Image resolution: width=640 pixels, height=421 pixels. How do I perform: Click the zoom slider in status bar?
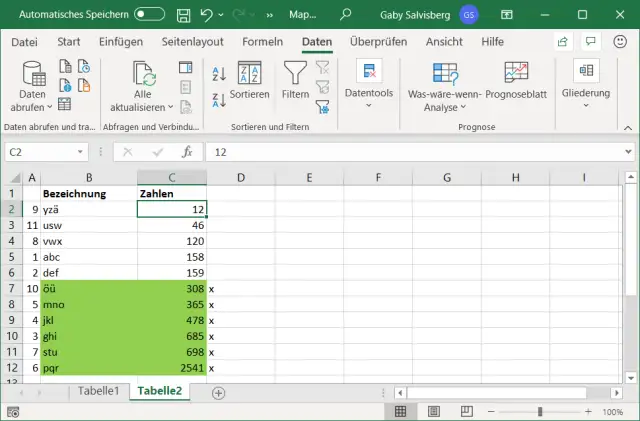point(539,411)
